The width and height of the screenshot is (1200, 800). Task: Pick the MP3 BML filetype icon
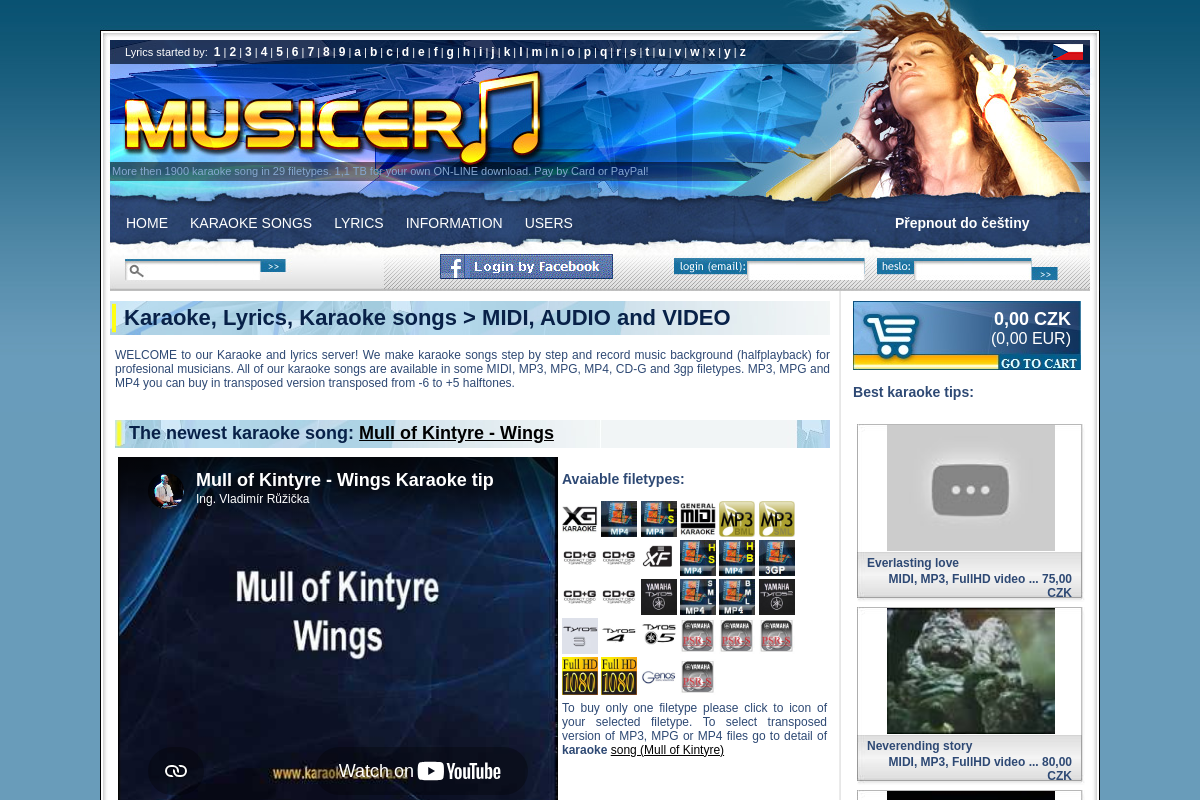tap(737, 519)
